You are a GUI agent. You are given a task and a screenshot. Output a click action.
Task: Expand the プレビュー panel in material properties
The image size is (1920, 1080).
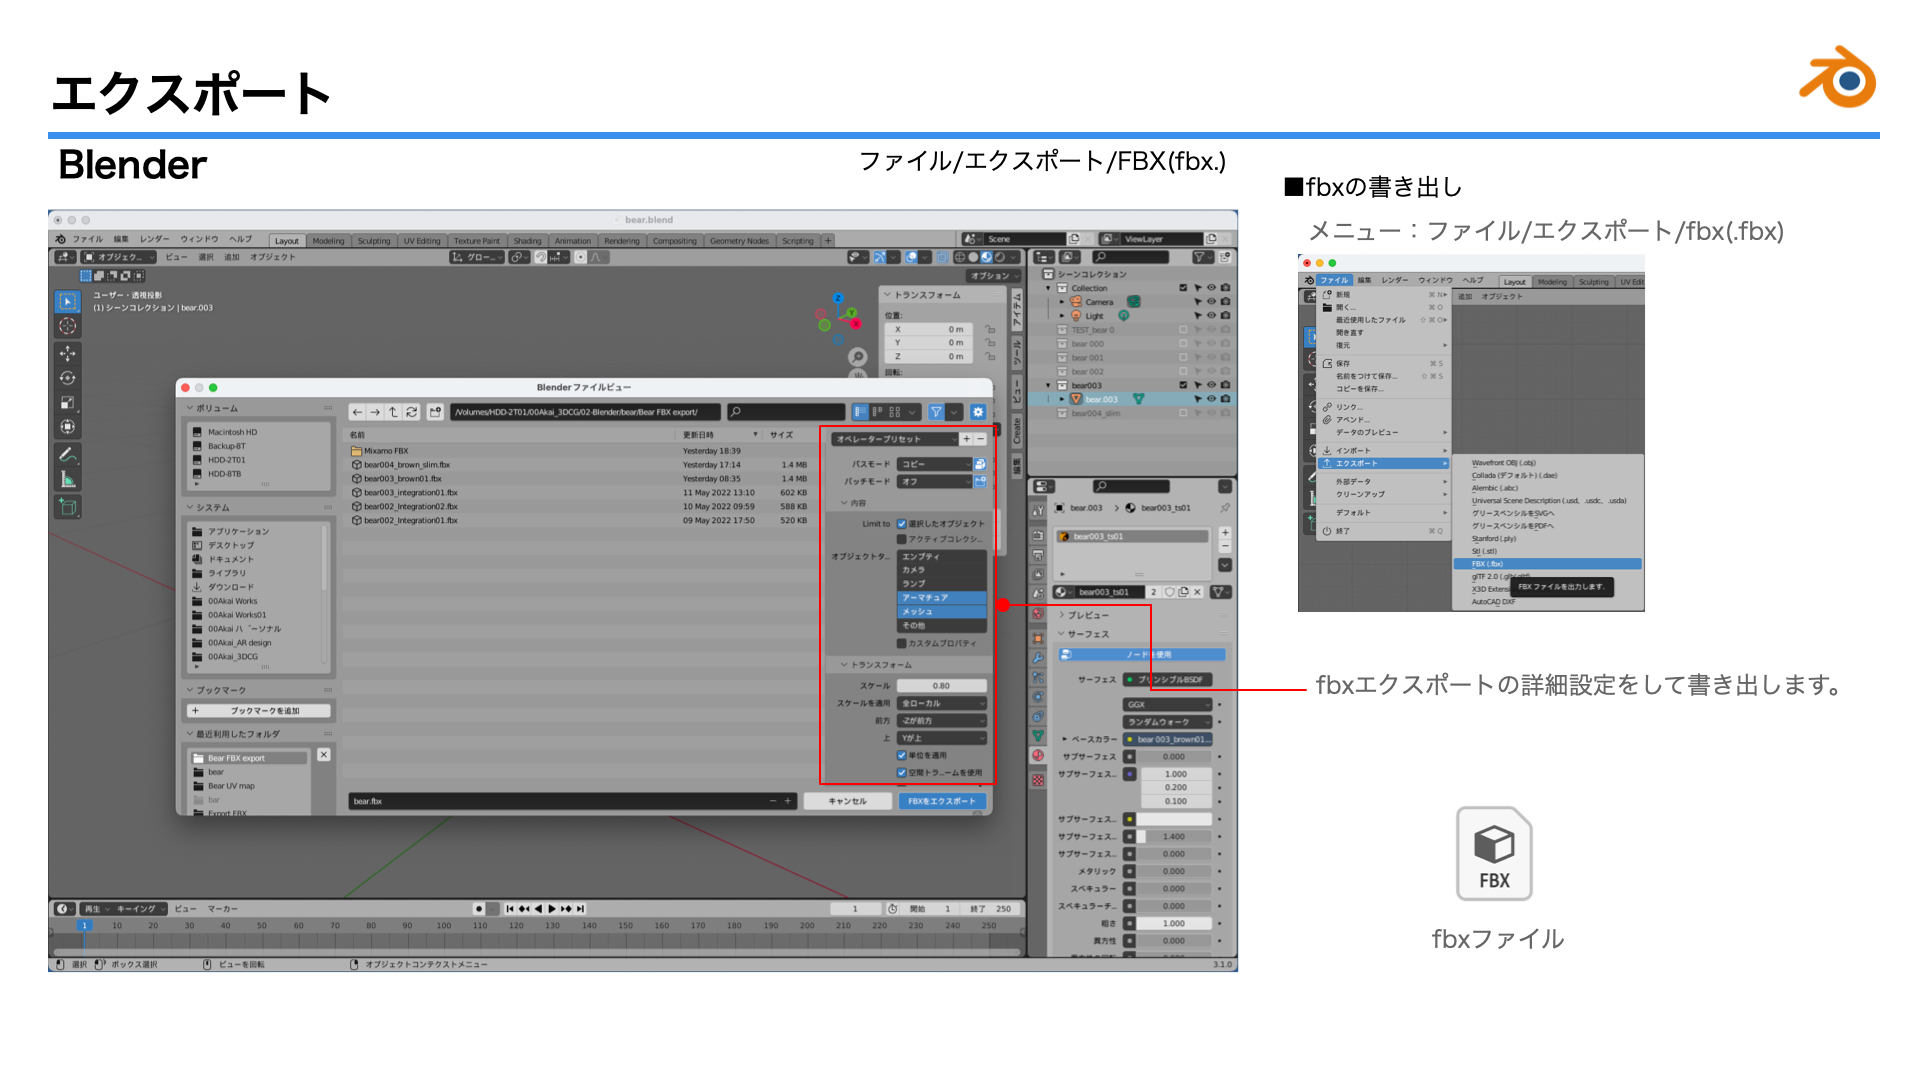point(1083,615)
